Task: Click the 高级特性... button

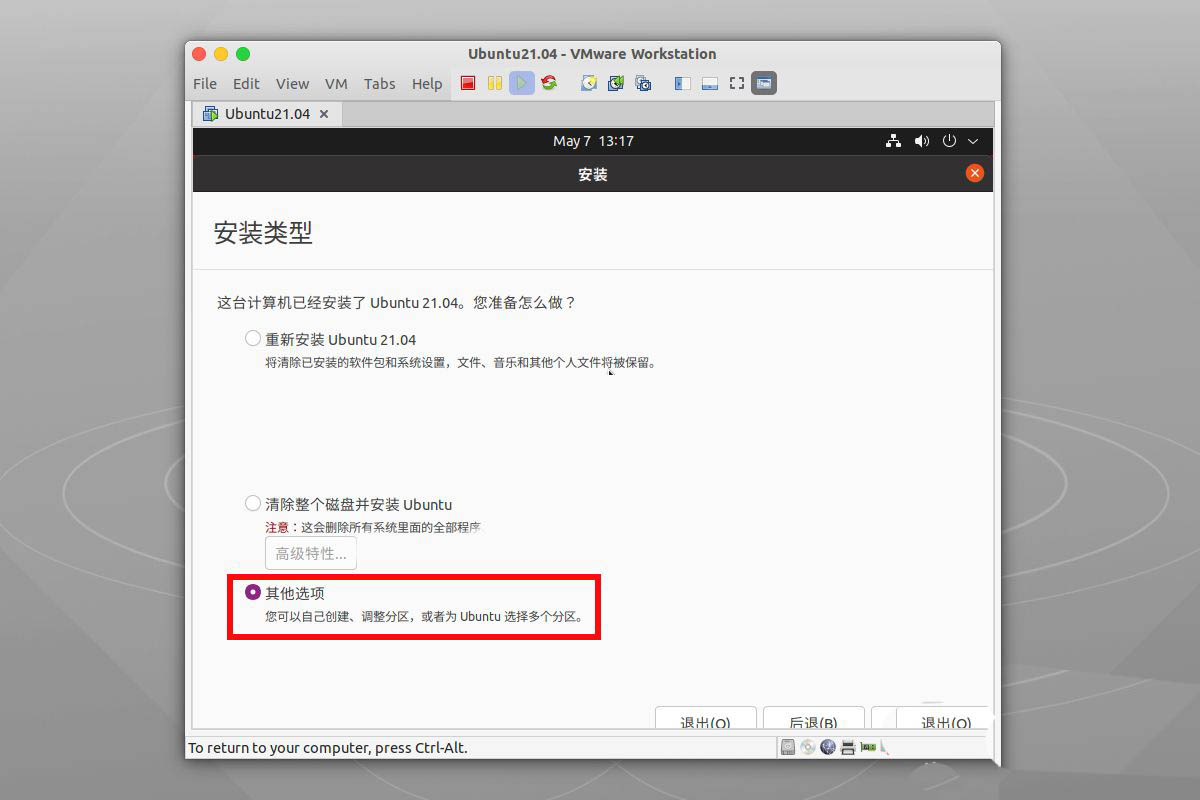Action: (x=311, y=553)
